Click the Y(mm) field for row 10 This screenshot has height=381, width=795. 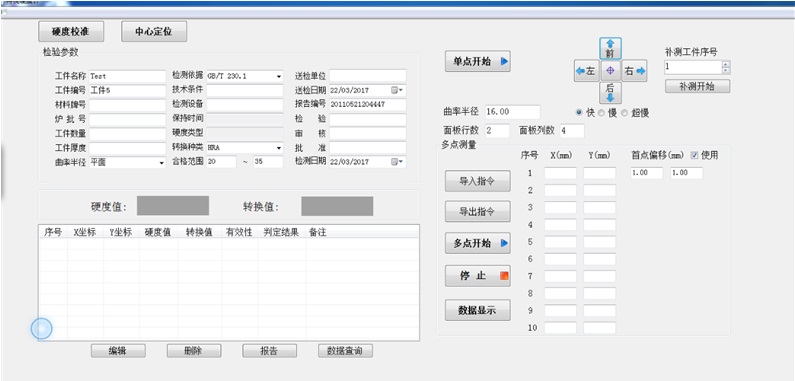599,328
